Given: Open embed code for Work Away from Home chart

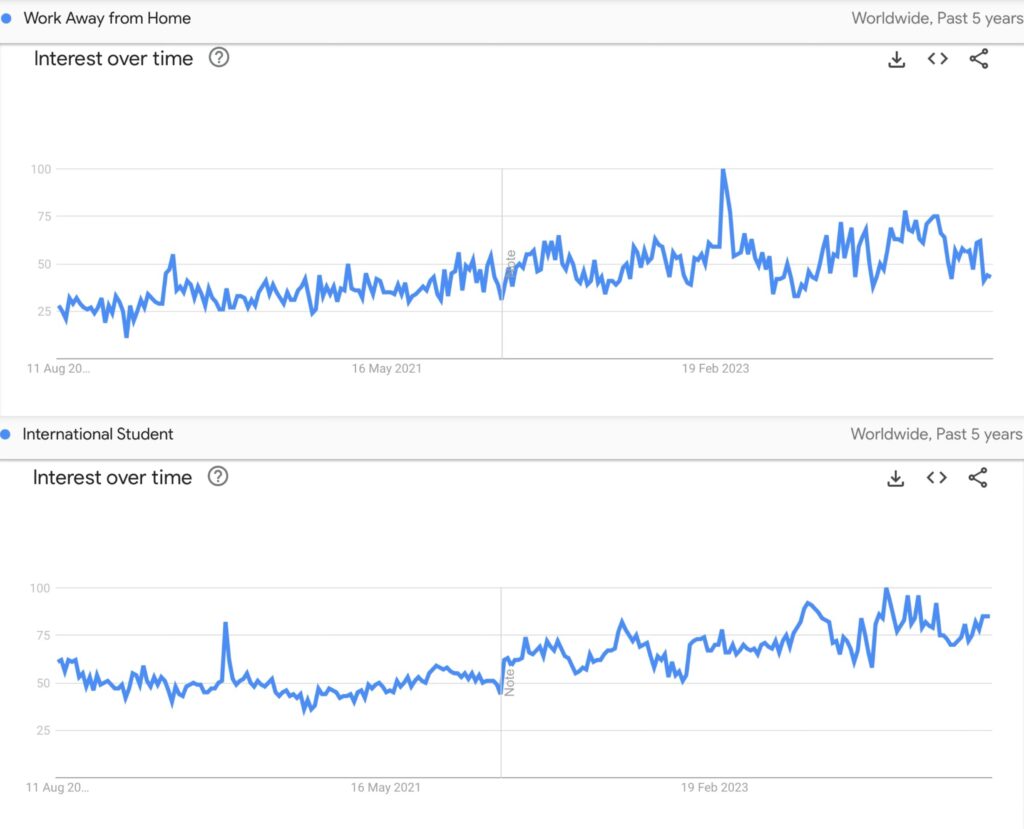Looking at the screenshot, I should pyautogui.click(x=937, y=59).
